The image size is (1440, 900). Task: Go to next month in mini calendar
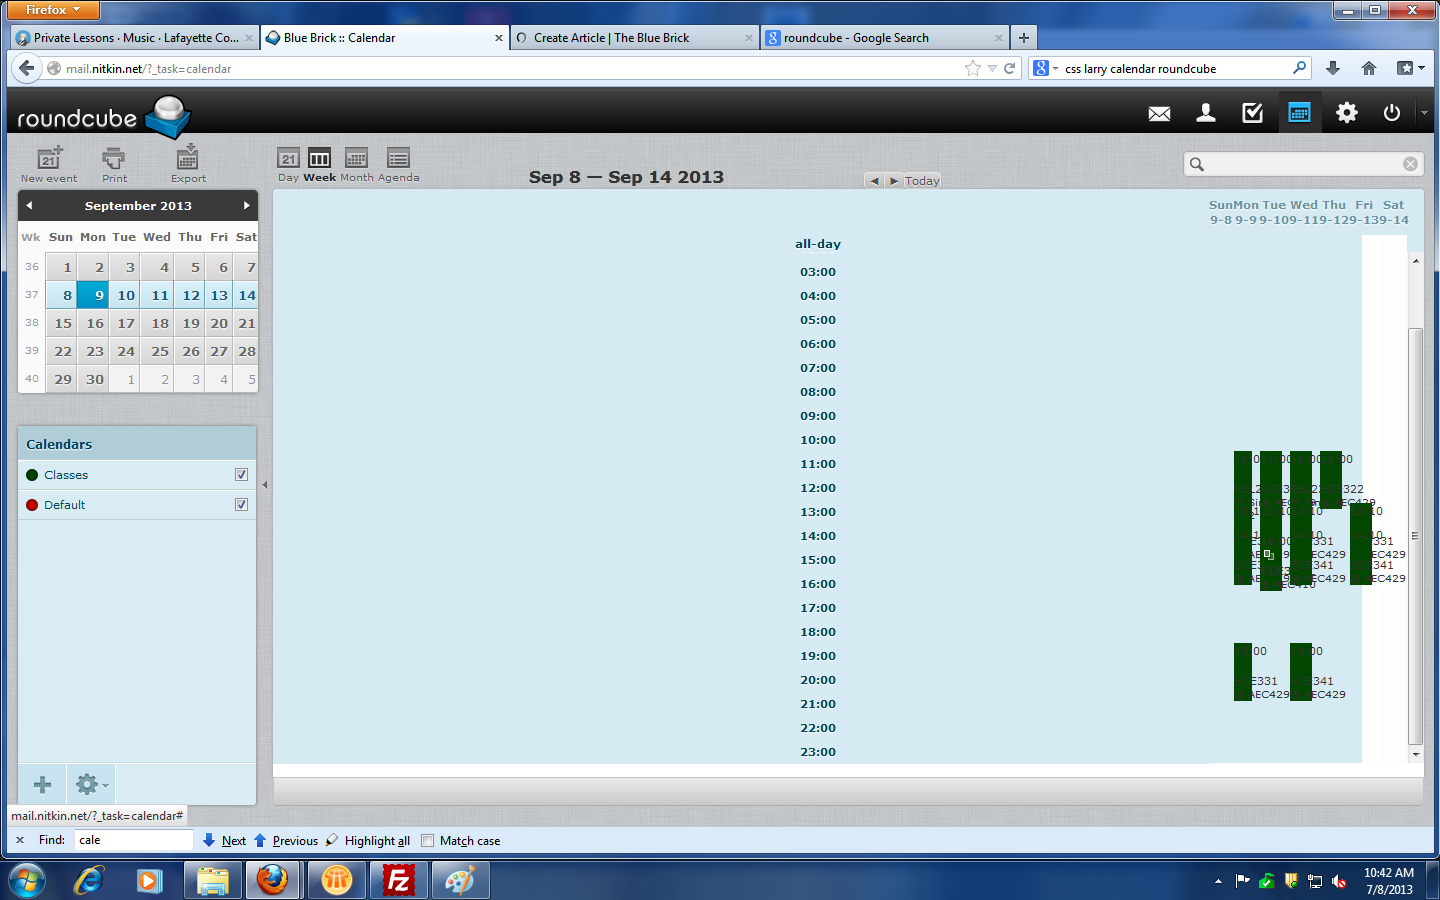click(246, 206)
